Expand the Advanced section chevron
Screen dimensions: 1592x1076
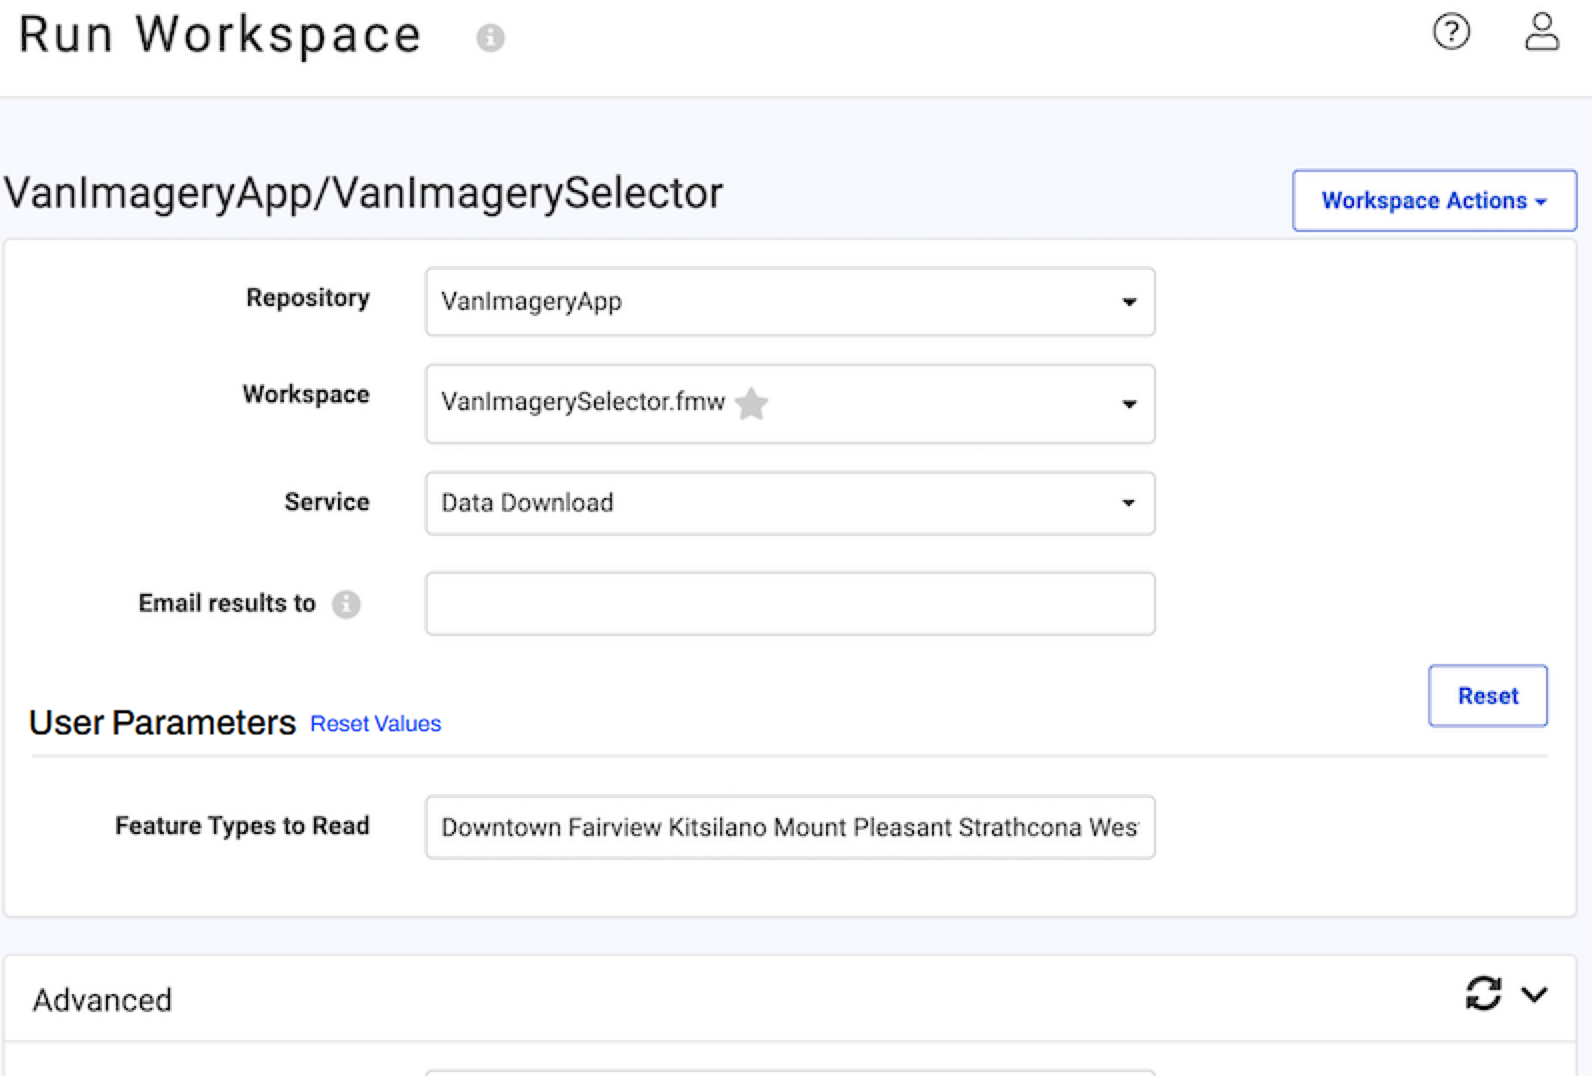point(1534,994)
